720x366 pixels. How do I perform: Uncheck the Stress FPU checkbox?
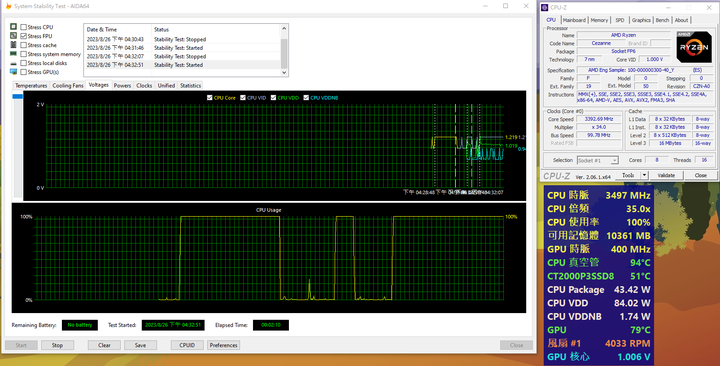coord(23,36)
